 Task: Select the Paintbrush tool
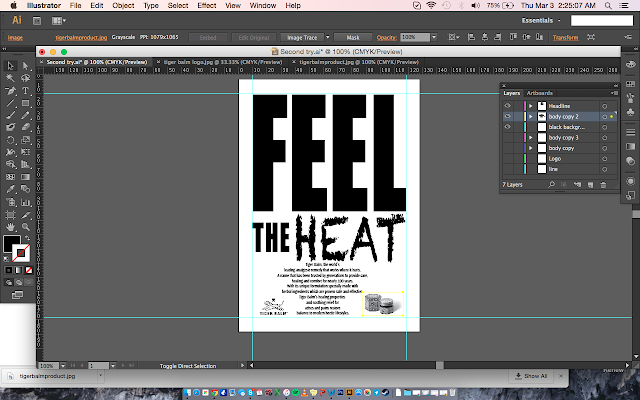10,115
